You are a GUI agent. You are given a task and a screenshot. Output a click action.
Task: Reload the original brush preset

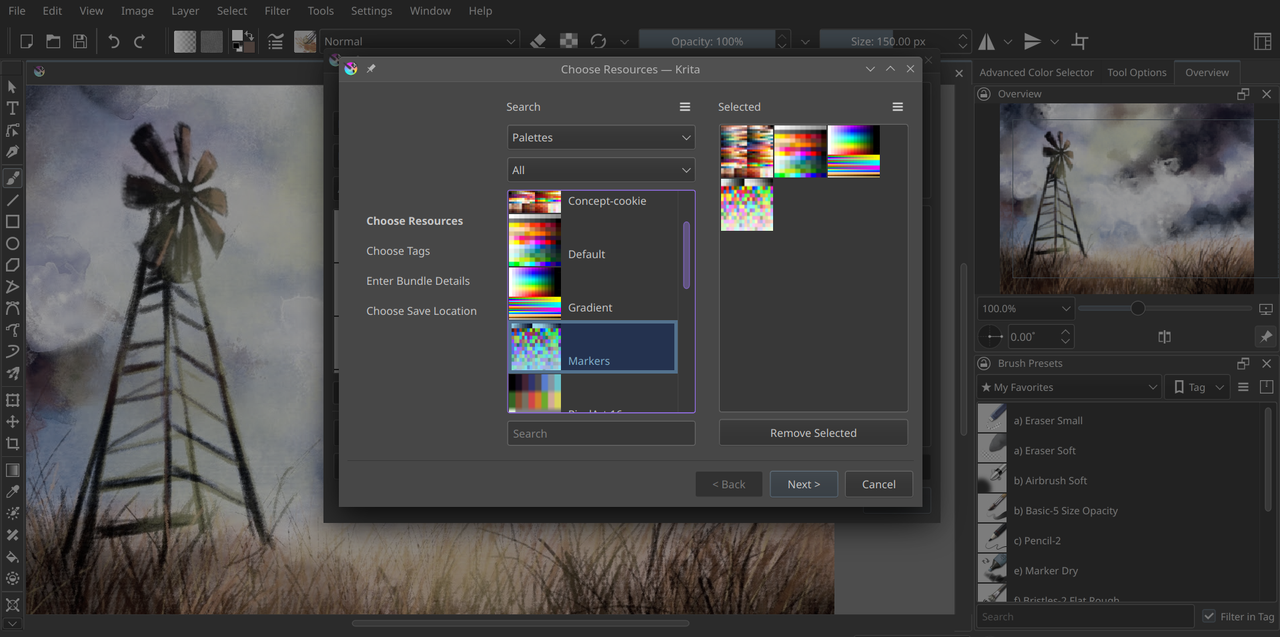coord(598,41)
